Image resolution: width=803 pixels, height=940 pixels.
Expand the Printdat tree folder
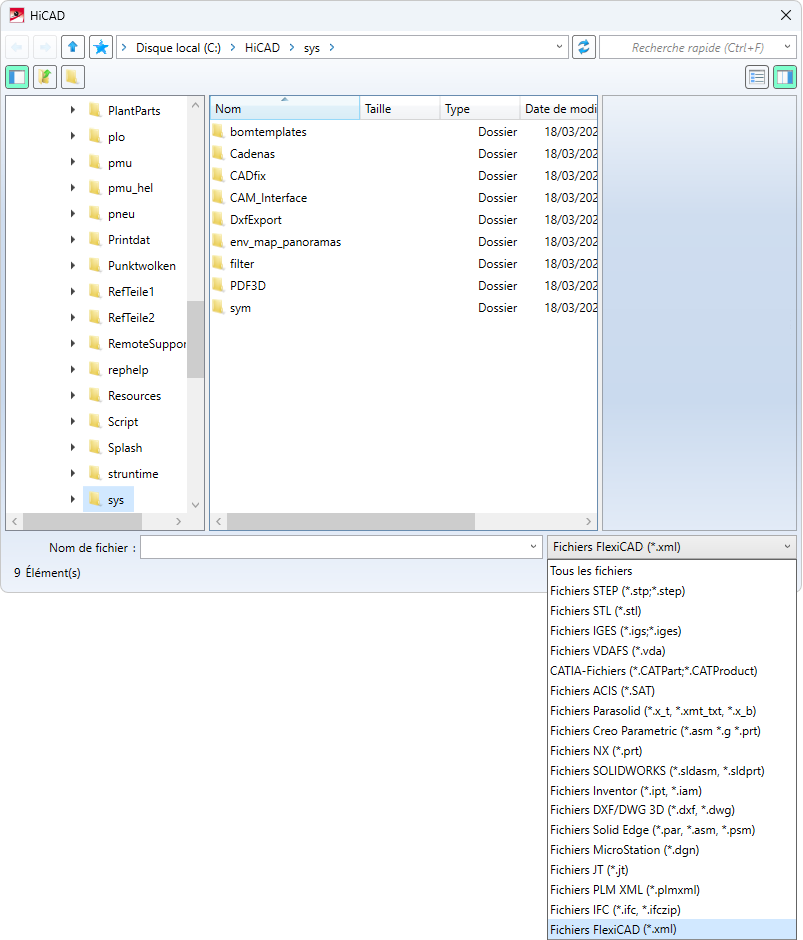coord(73,240)
